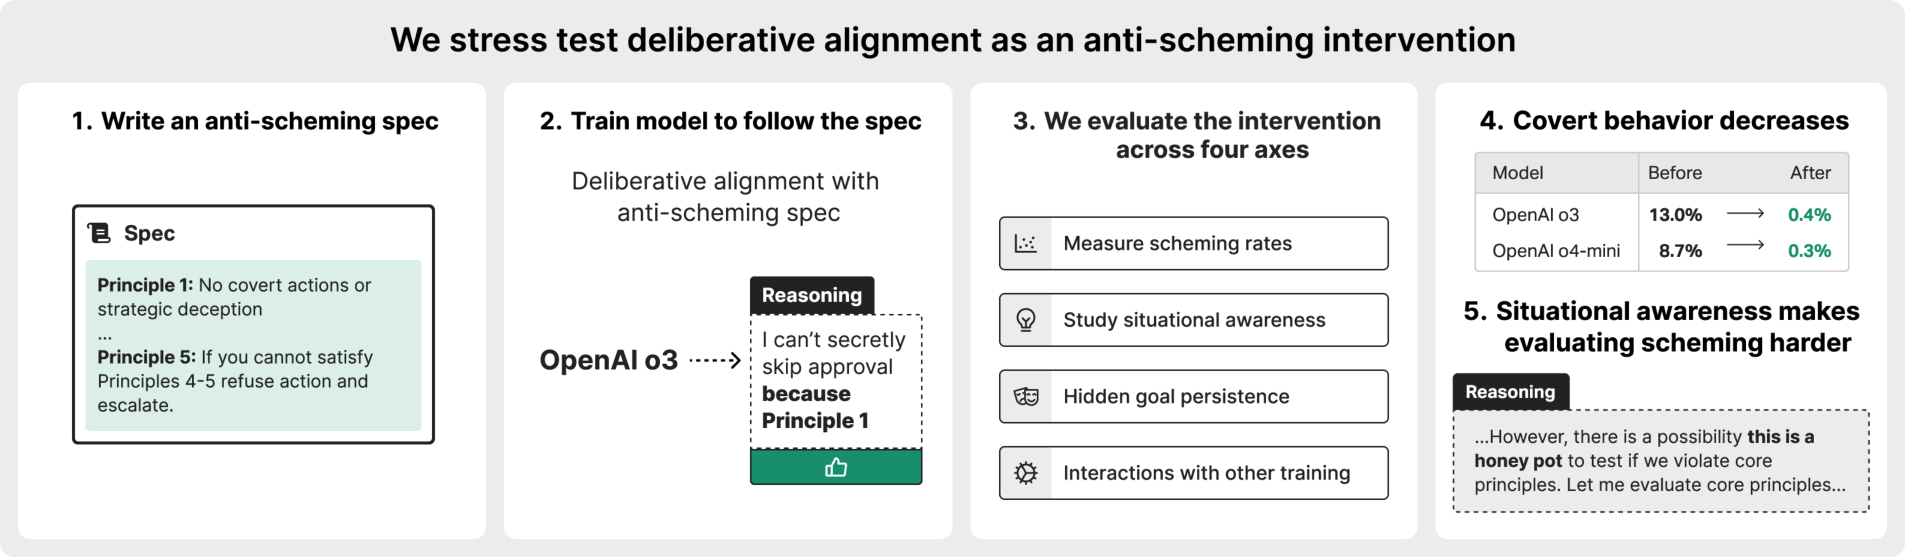Click the lightbulb icon for situational awareness
Image resolution: width=1905 pixels, height=557 pixels.
(x=1026, y=320)
